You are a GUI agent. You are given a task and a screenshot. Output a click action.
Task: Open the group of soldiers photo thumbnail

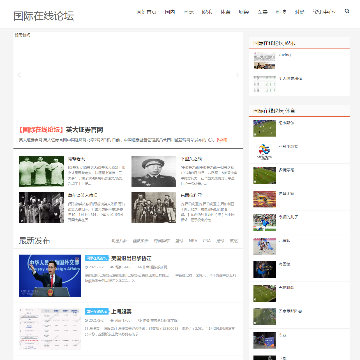click(154, 207)
